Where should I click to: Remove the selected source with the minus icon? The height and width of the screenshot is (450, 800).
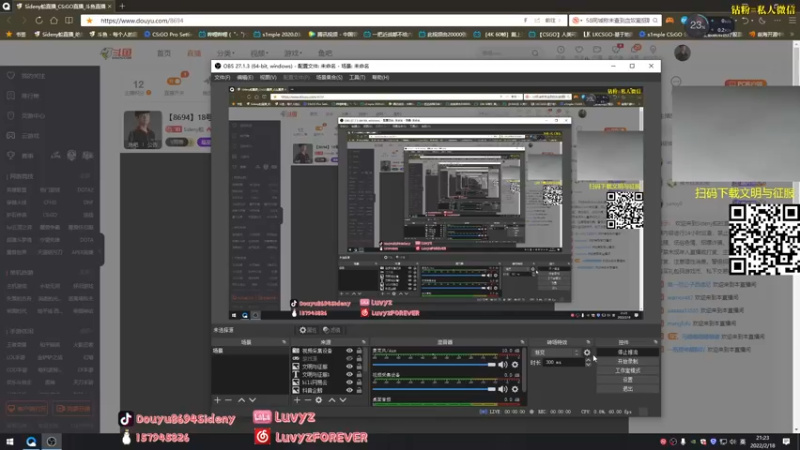pyautogui.click(x=308, y=400)
